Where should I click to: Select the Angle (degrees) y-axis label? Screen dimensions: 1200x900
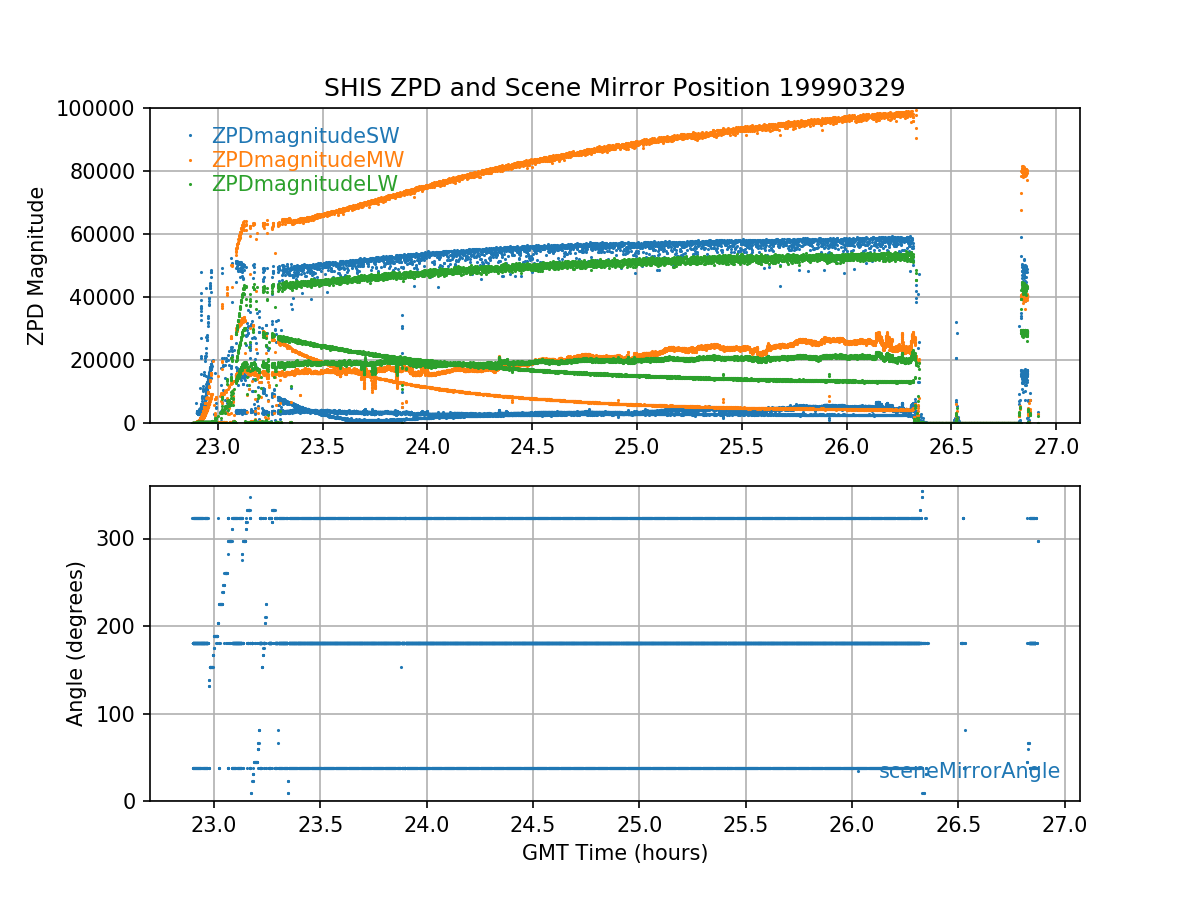click(75, 643)
